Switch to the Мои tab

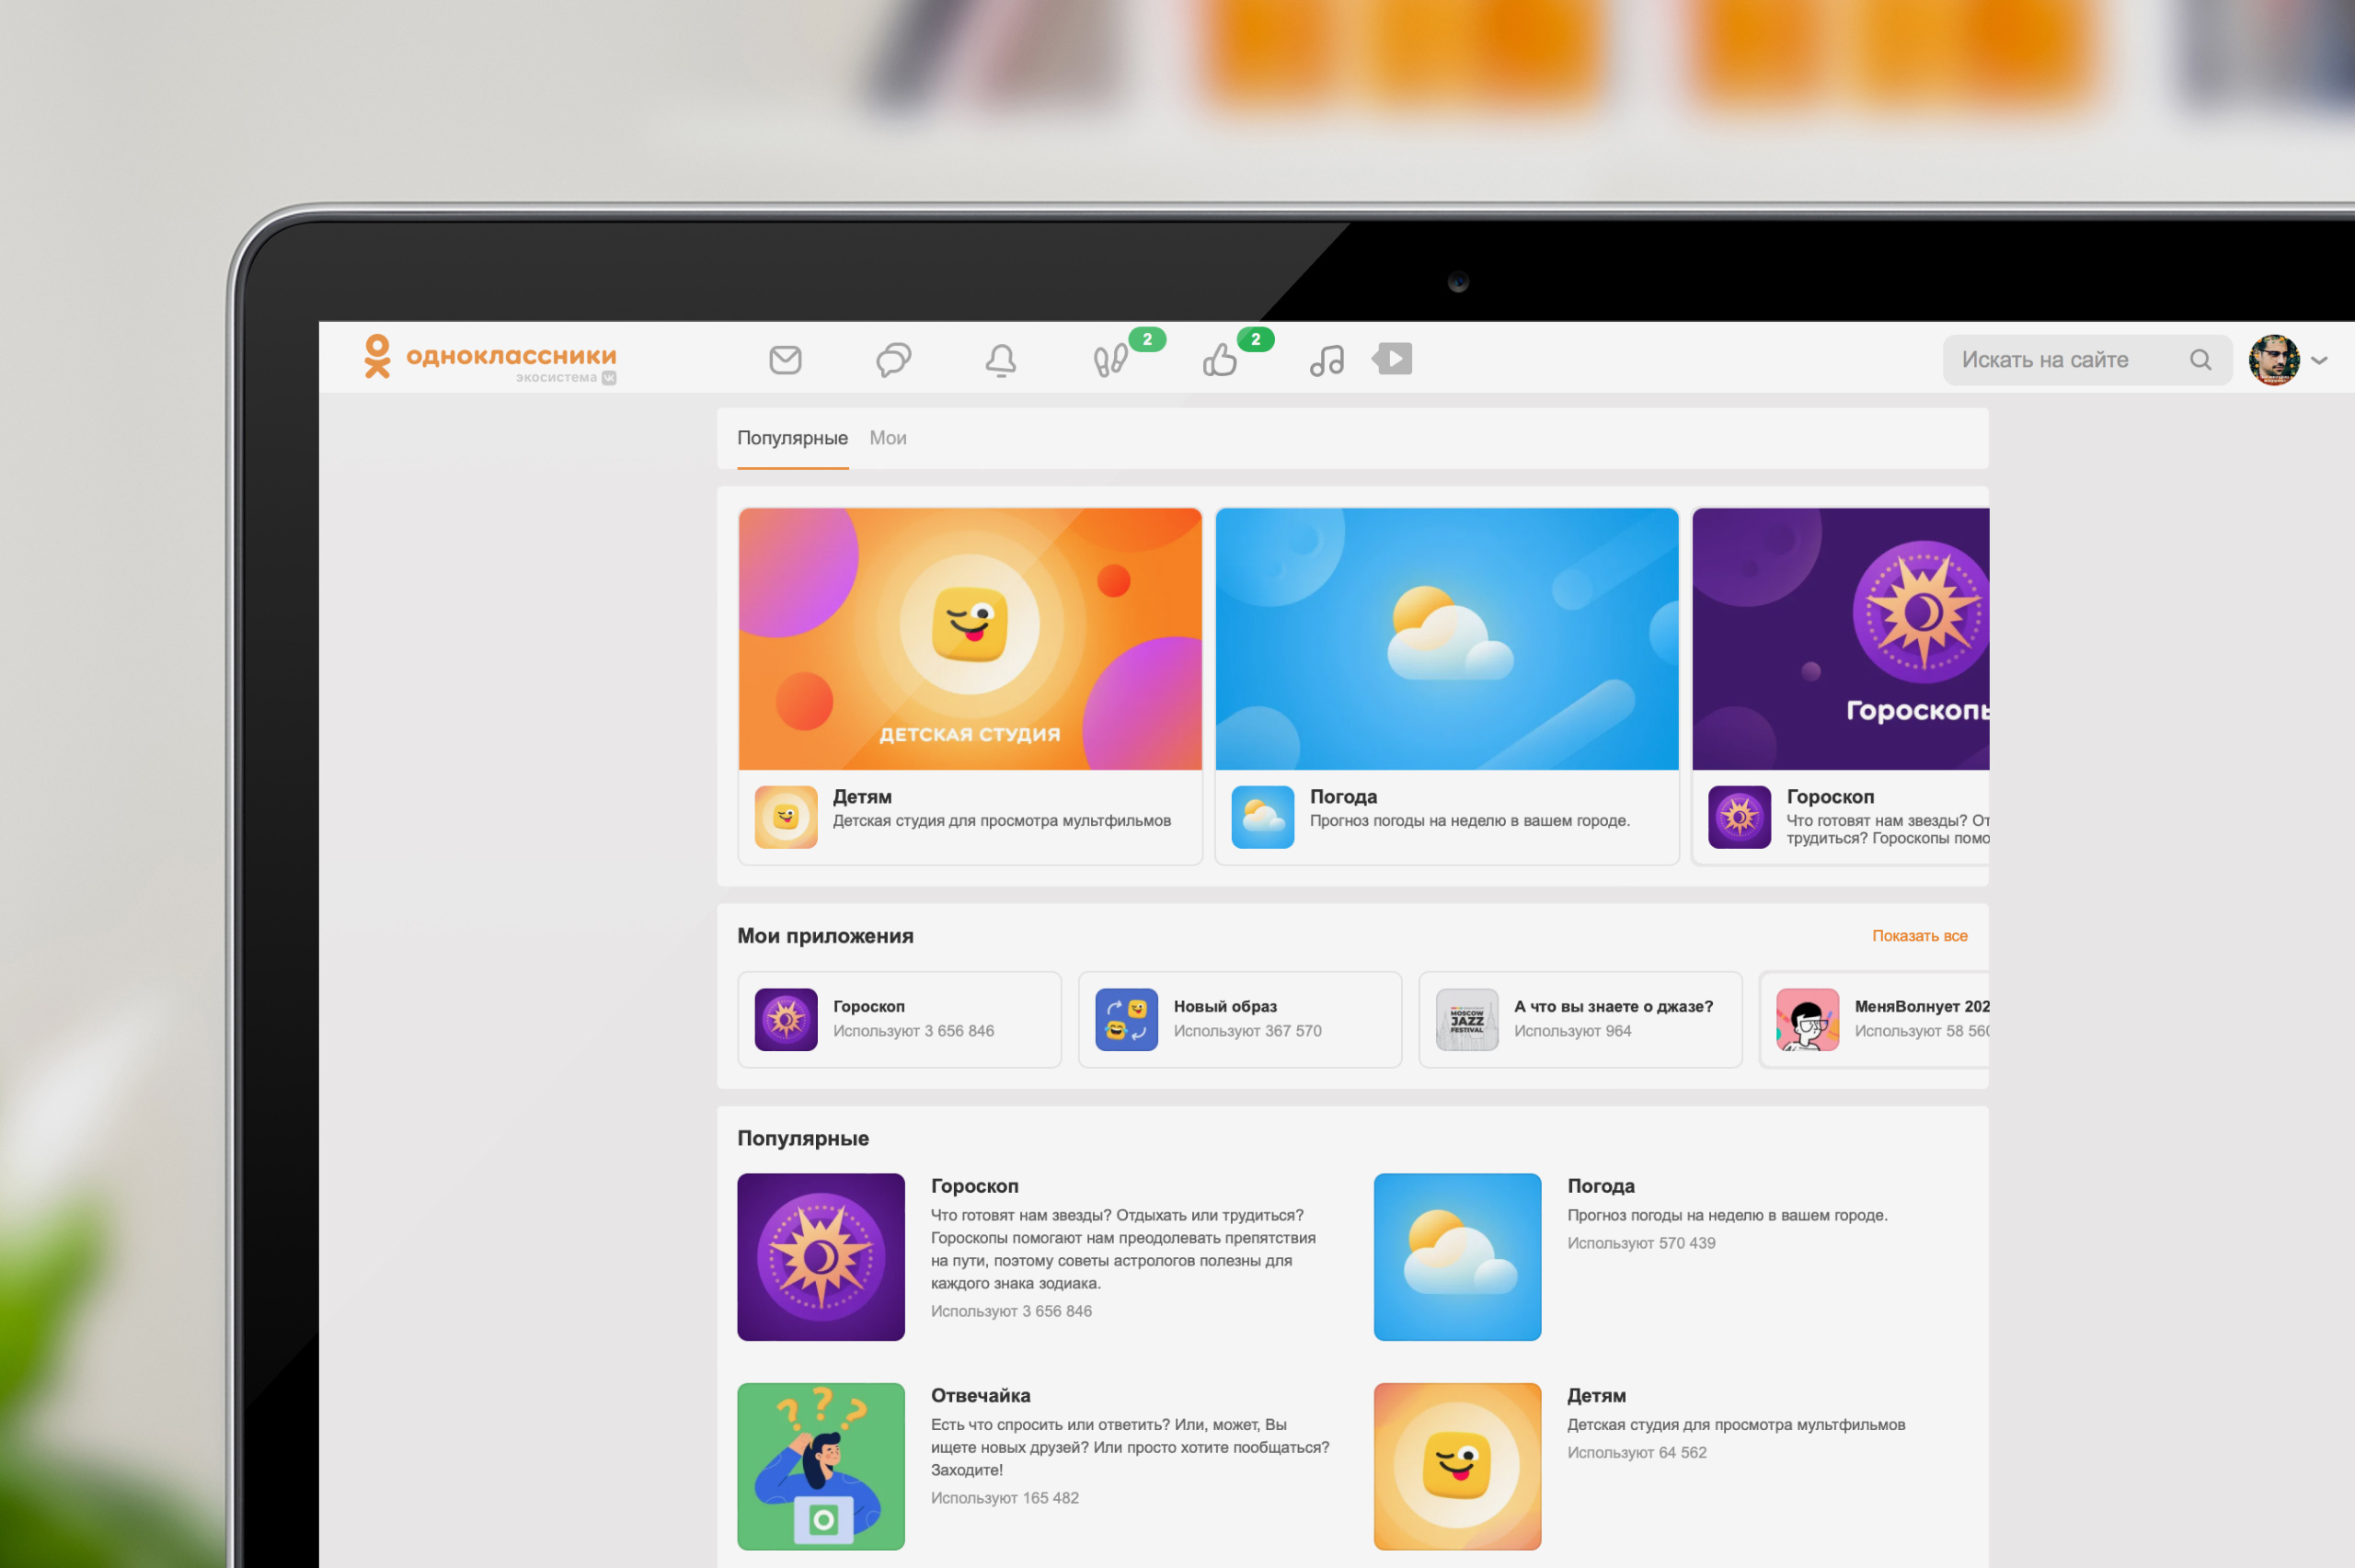click(x=887, y=438)
